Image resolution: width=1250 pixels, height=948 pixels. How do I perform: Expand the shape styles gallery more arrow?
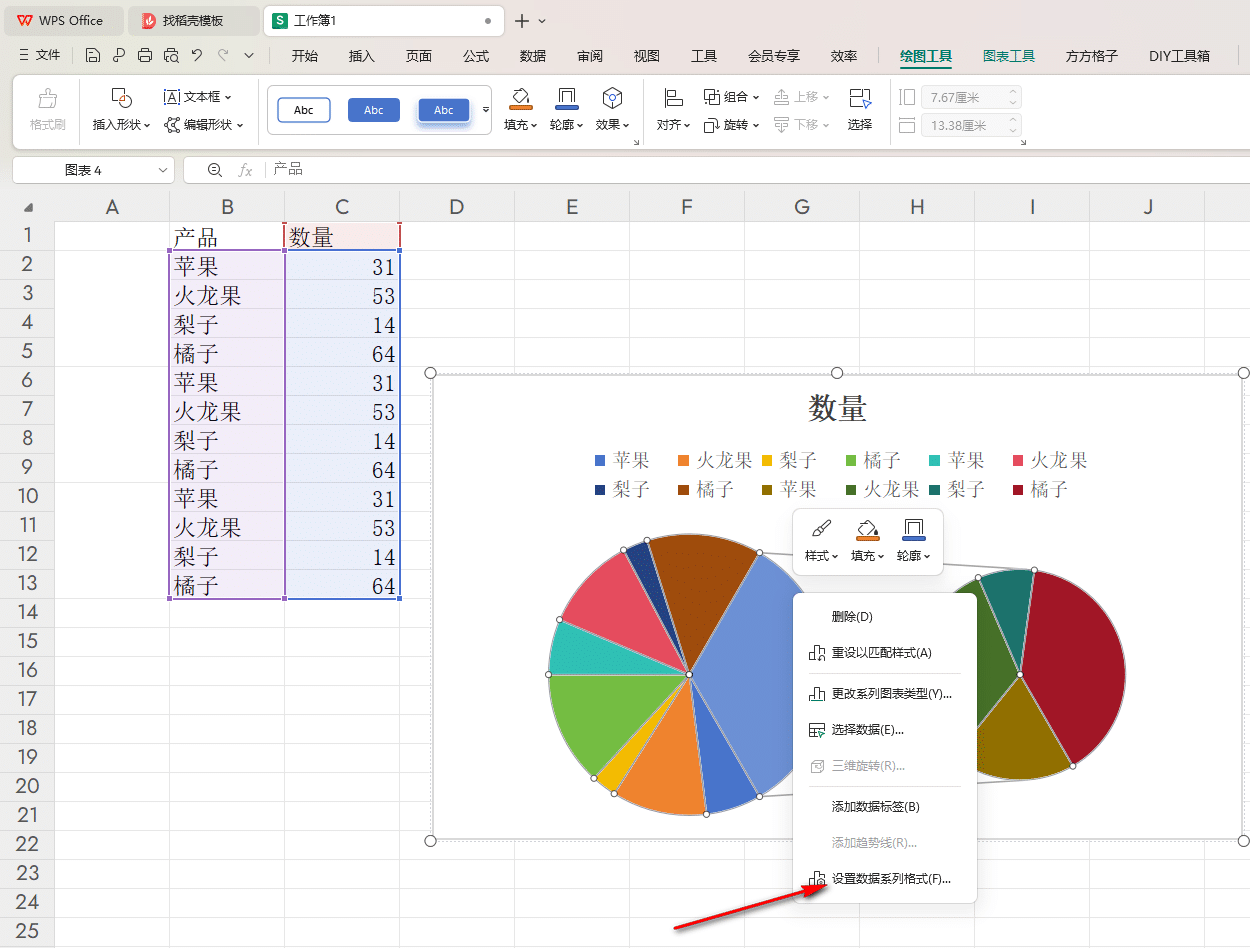click(x=486, y=110)
